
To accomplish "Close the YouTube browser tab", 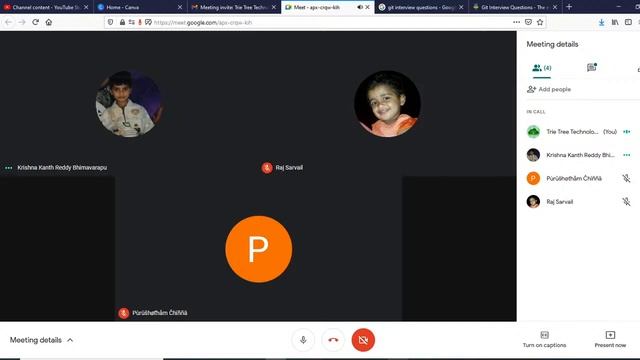I will (86, 7).
